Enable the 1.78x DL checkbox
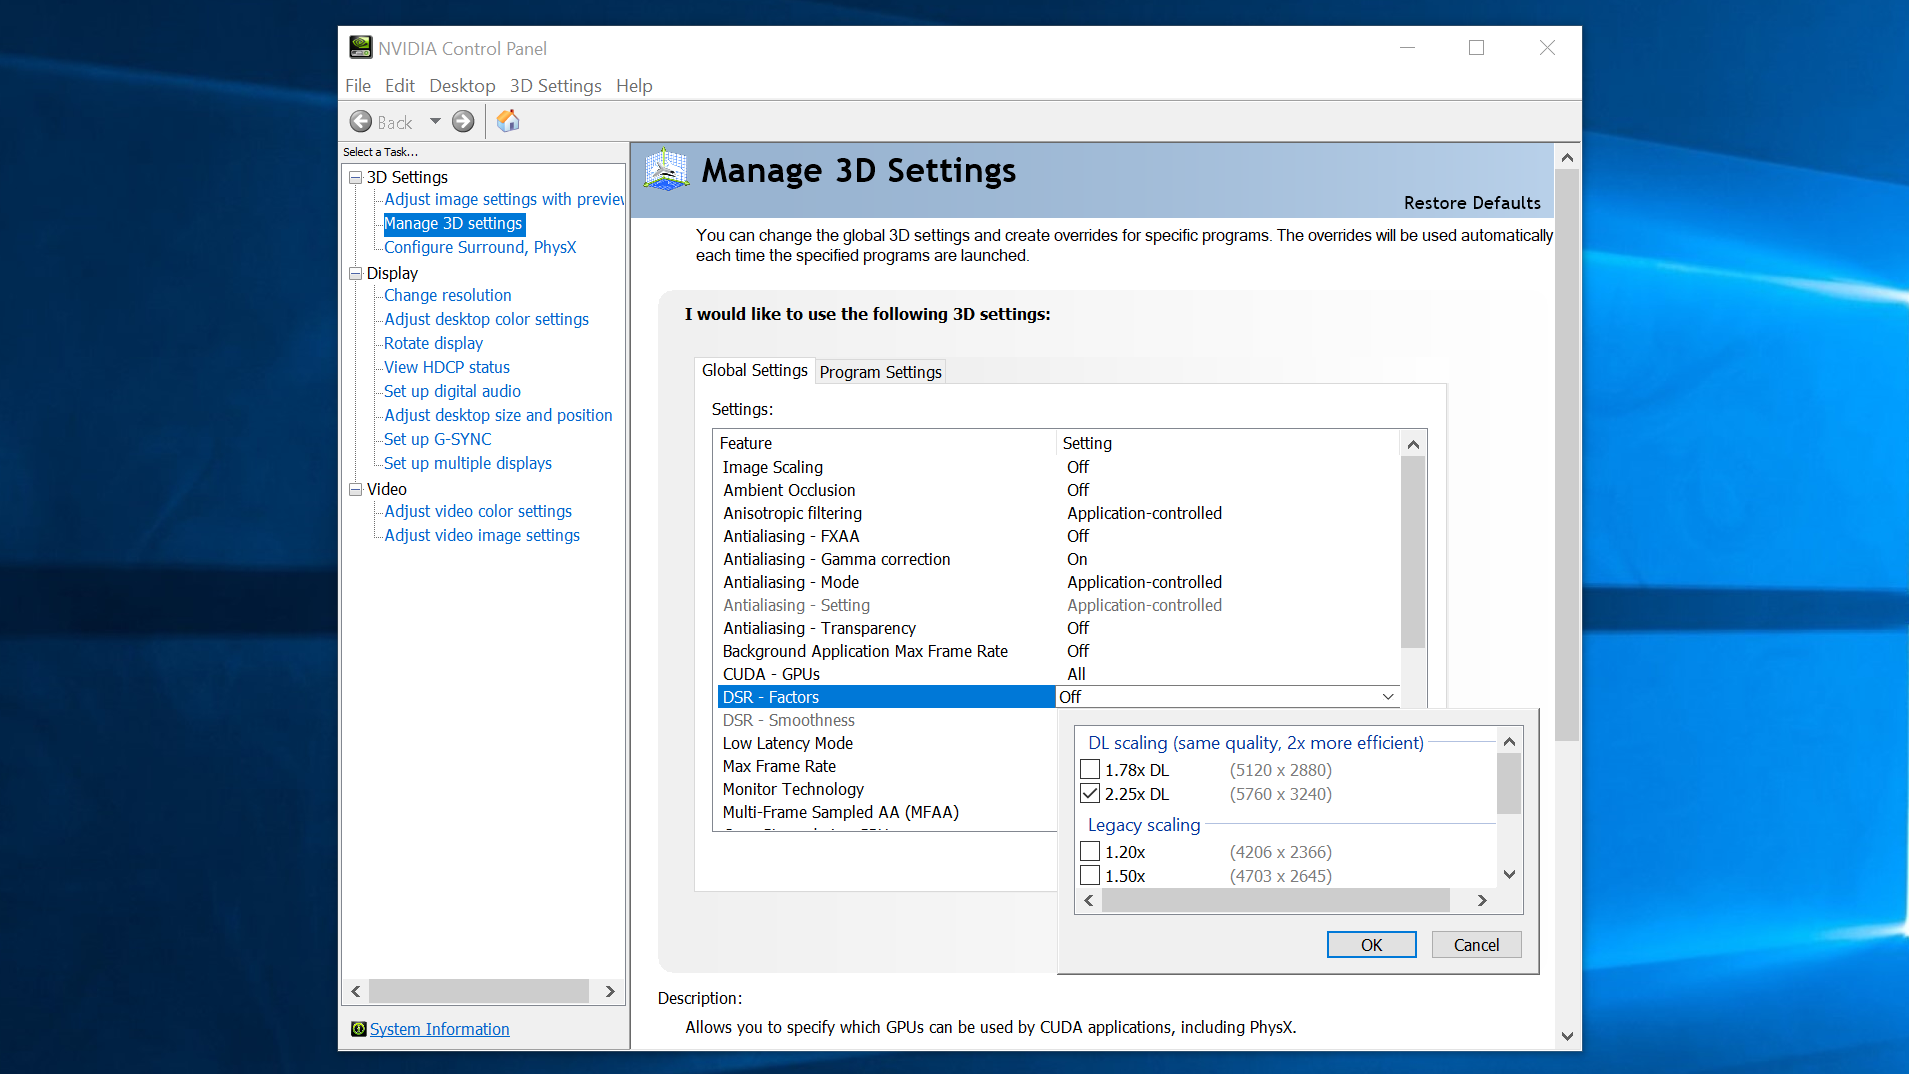 coord(1090,770)
